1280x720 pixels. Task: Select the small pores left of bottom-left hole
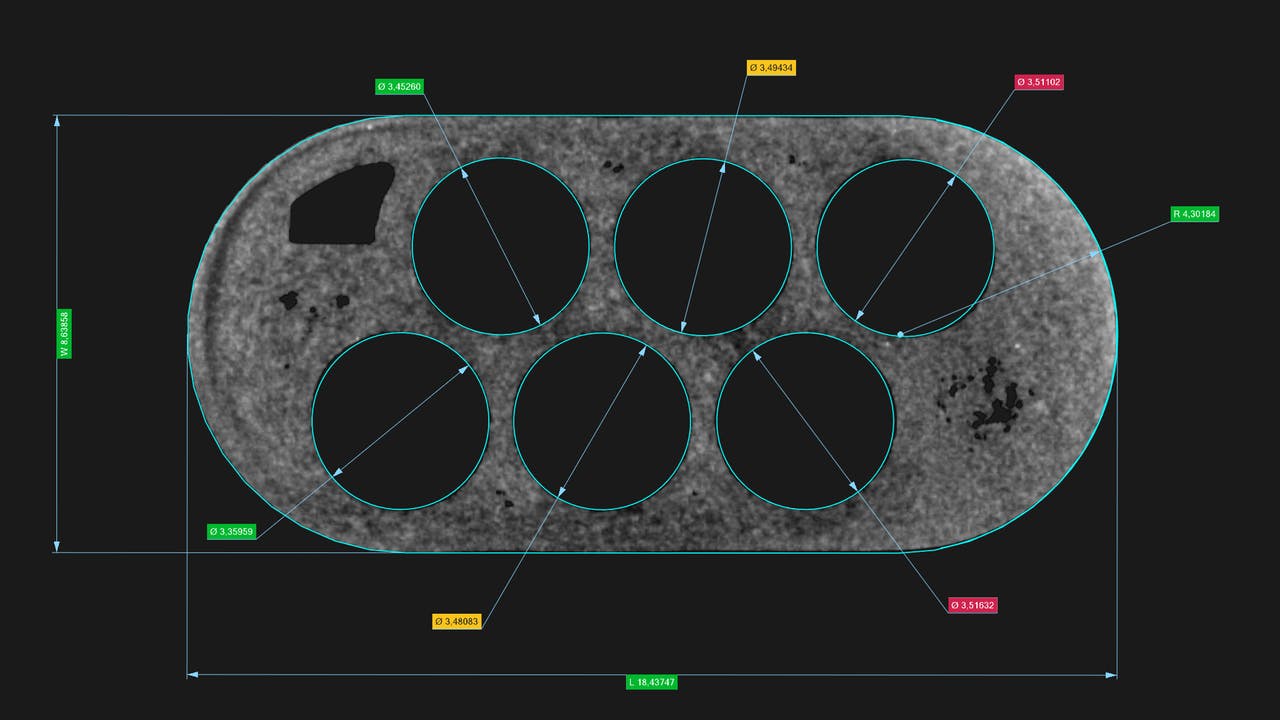tap(312, 302)
